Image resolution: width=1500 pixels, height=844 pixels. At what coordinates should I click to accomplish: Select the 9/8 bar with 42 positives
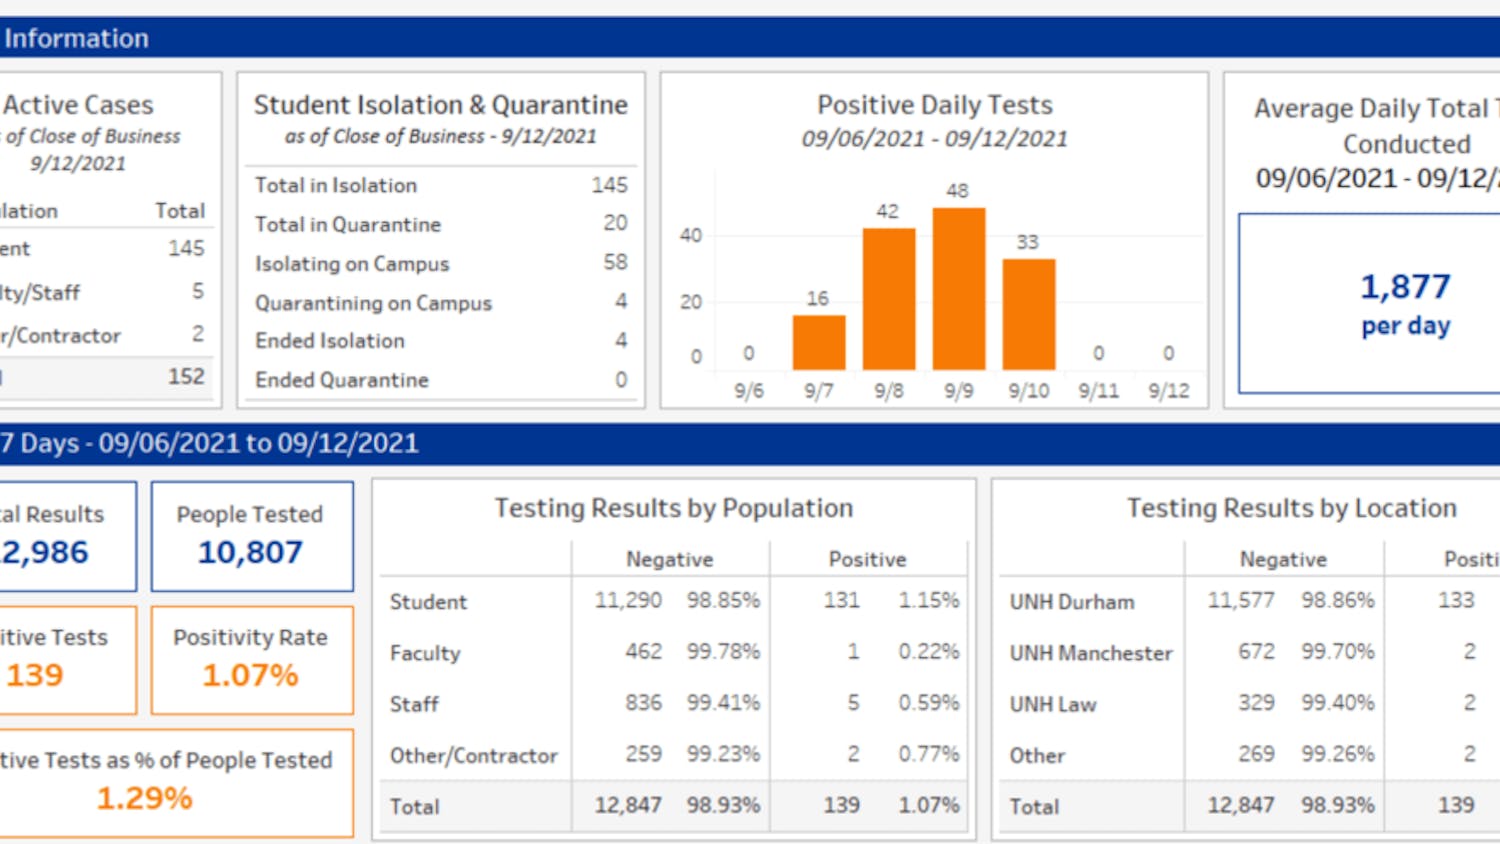click(x=888, y=300)
